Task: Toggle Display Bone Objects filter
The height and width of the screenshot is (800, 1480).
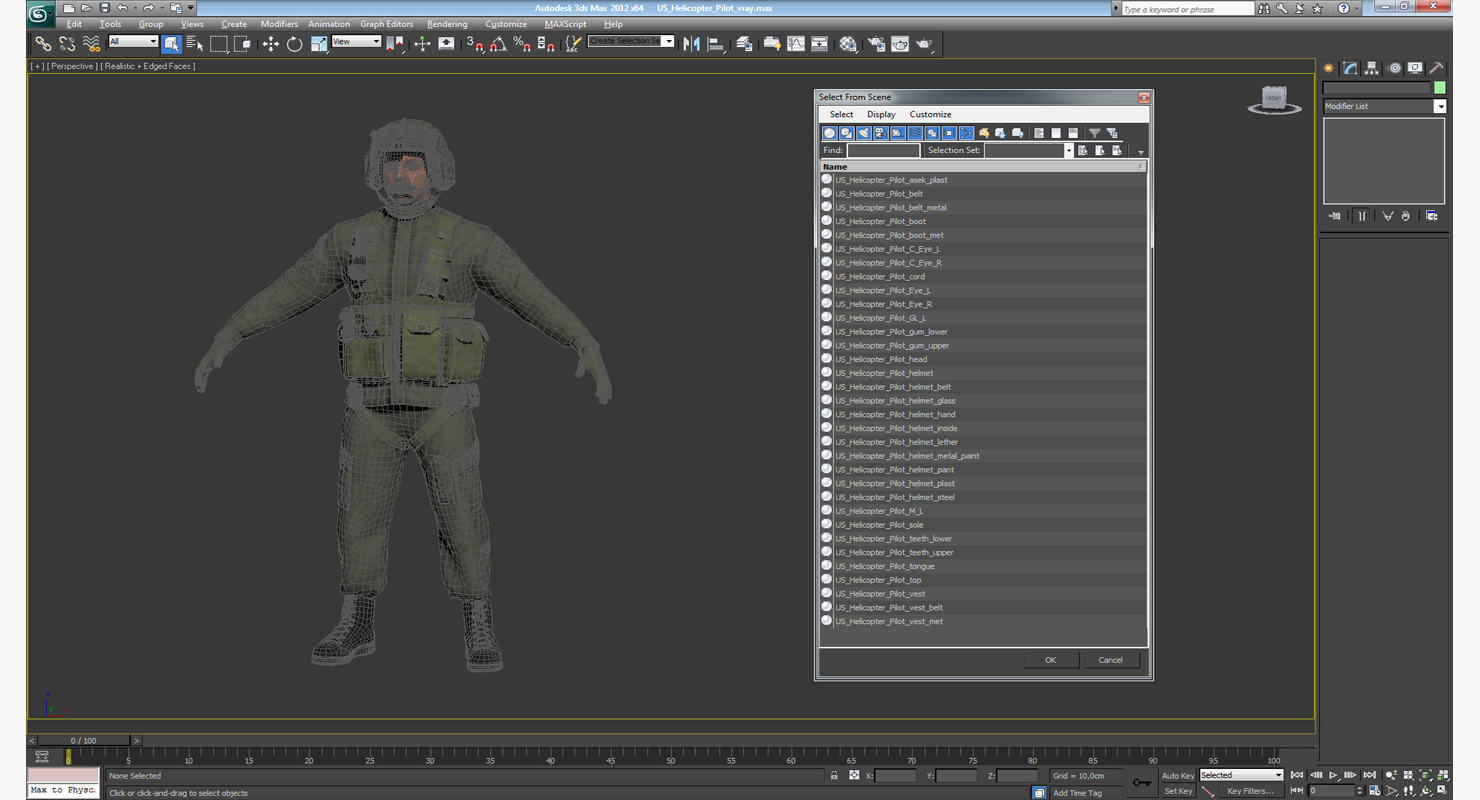Action: click(966, 133)
